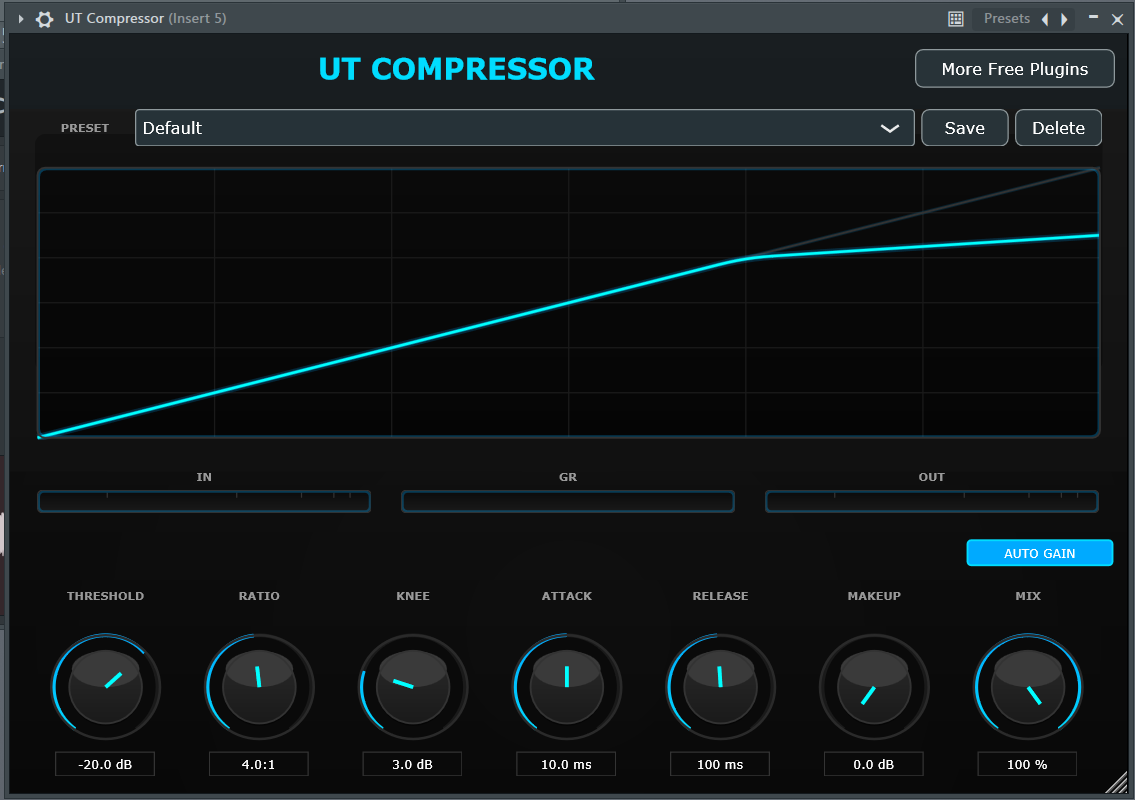Screen dimensions: 1135x800
Task: Click the Makeup knob
Action: [x=874, y=687]
